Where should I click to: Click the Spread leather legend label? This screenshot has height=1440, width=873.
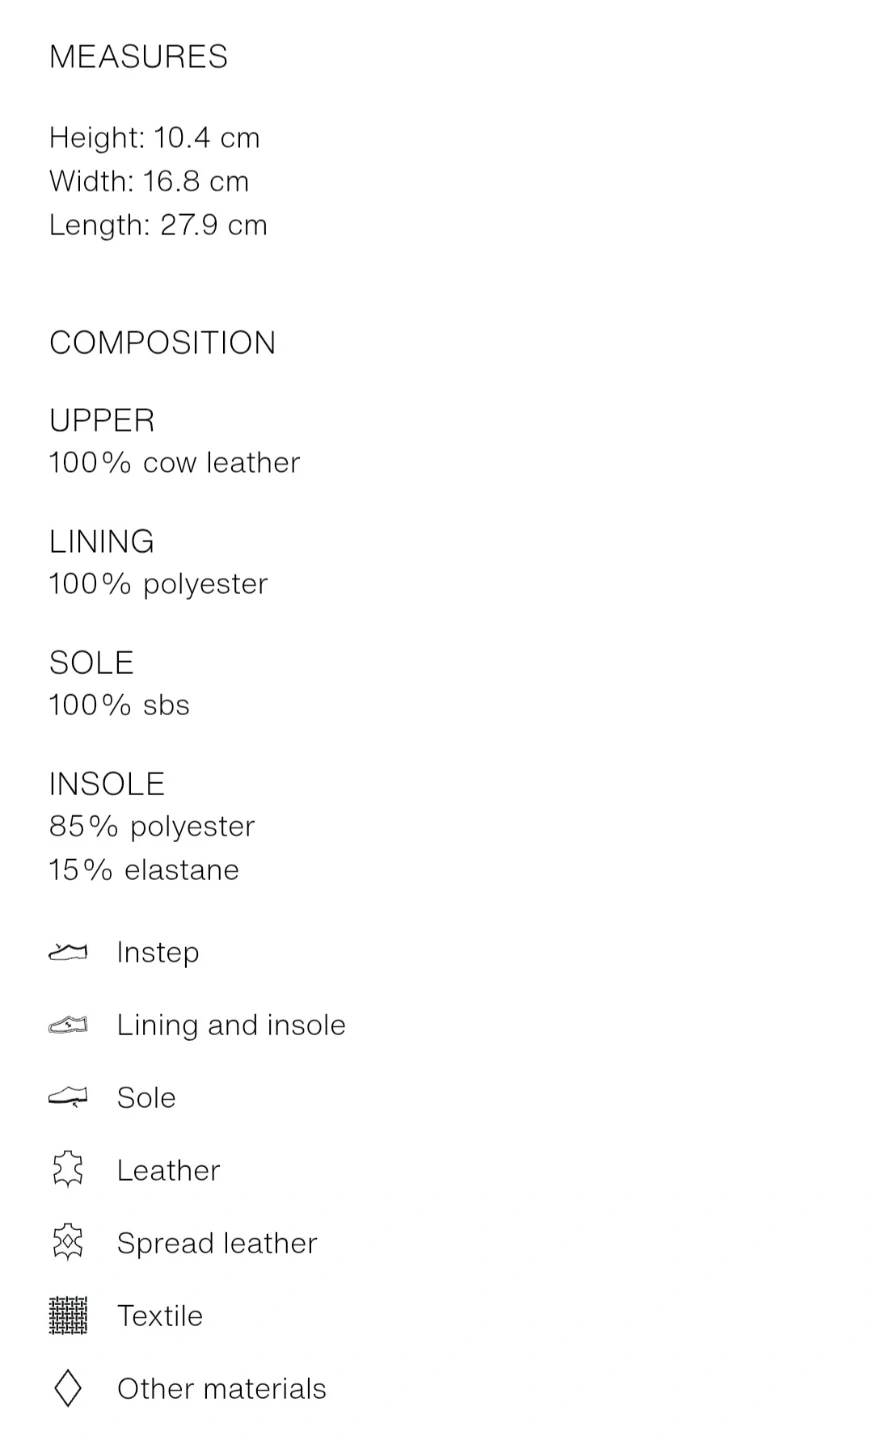coord(217,1243)
